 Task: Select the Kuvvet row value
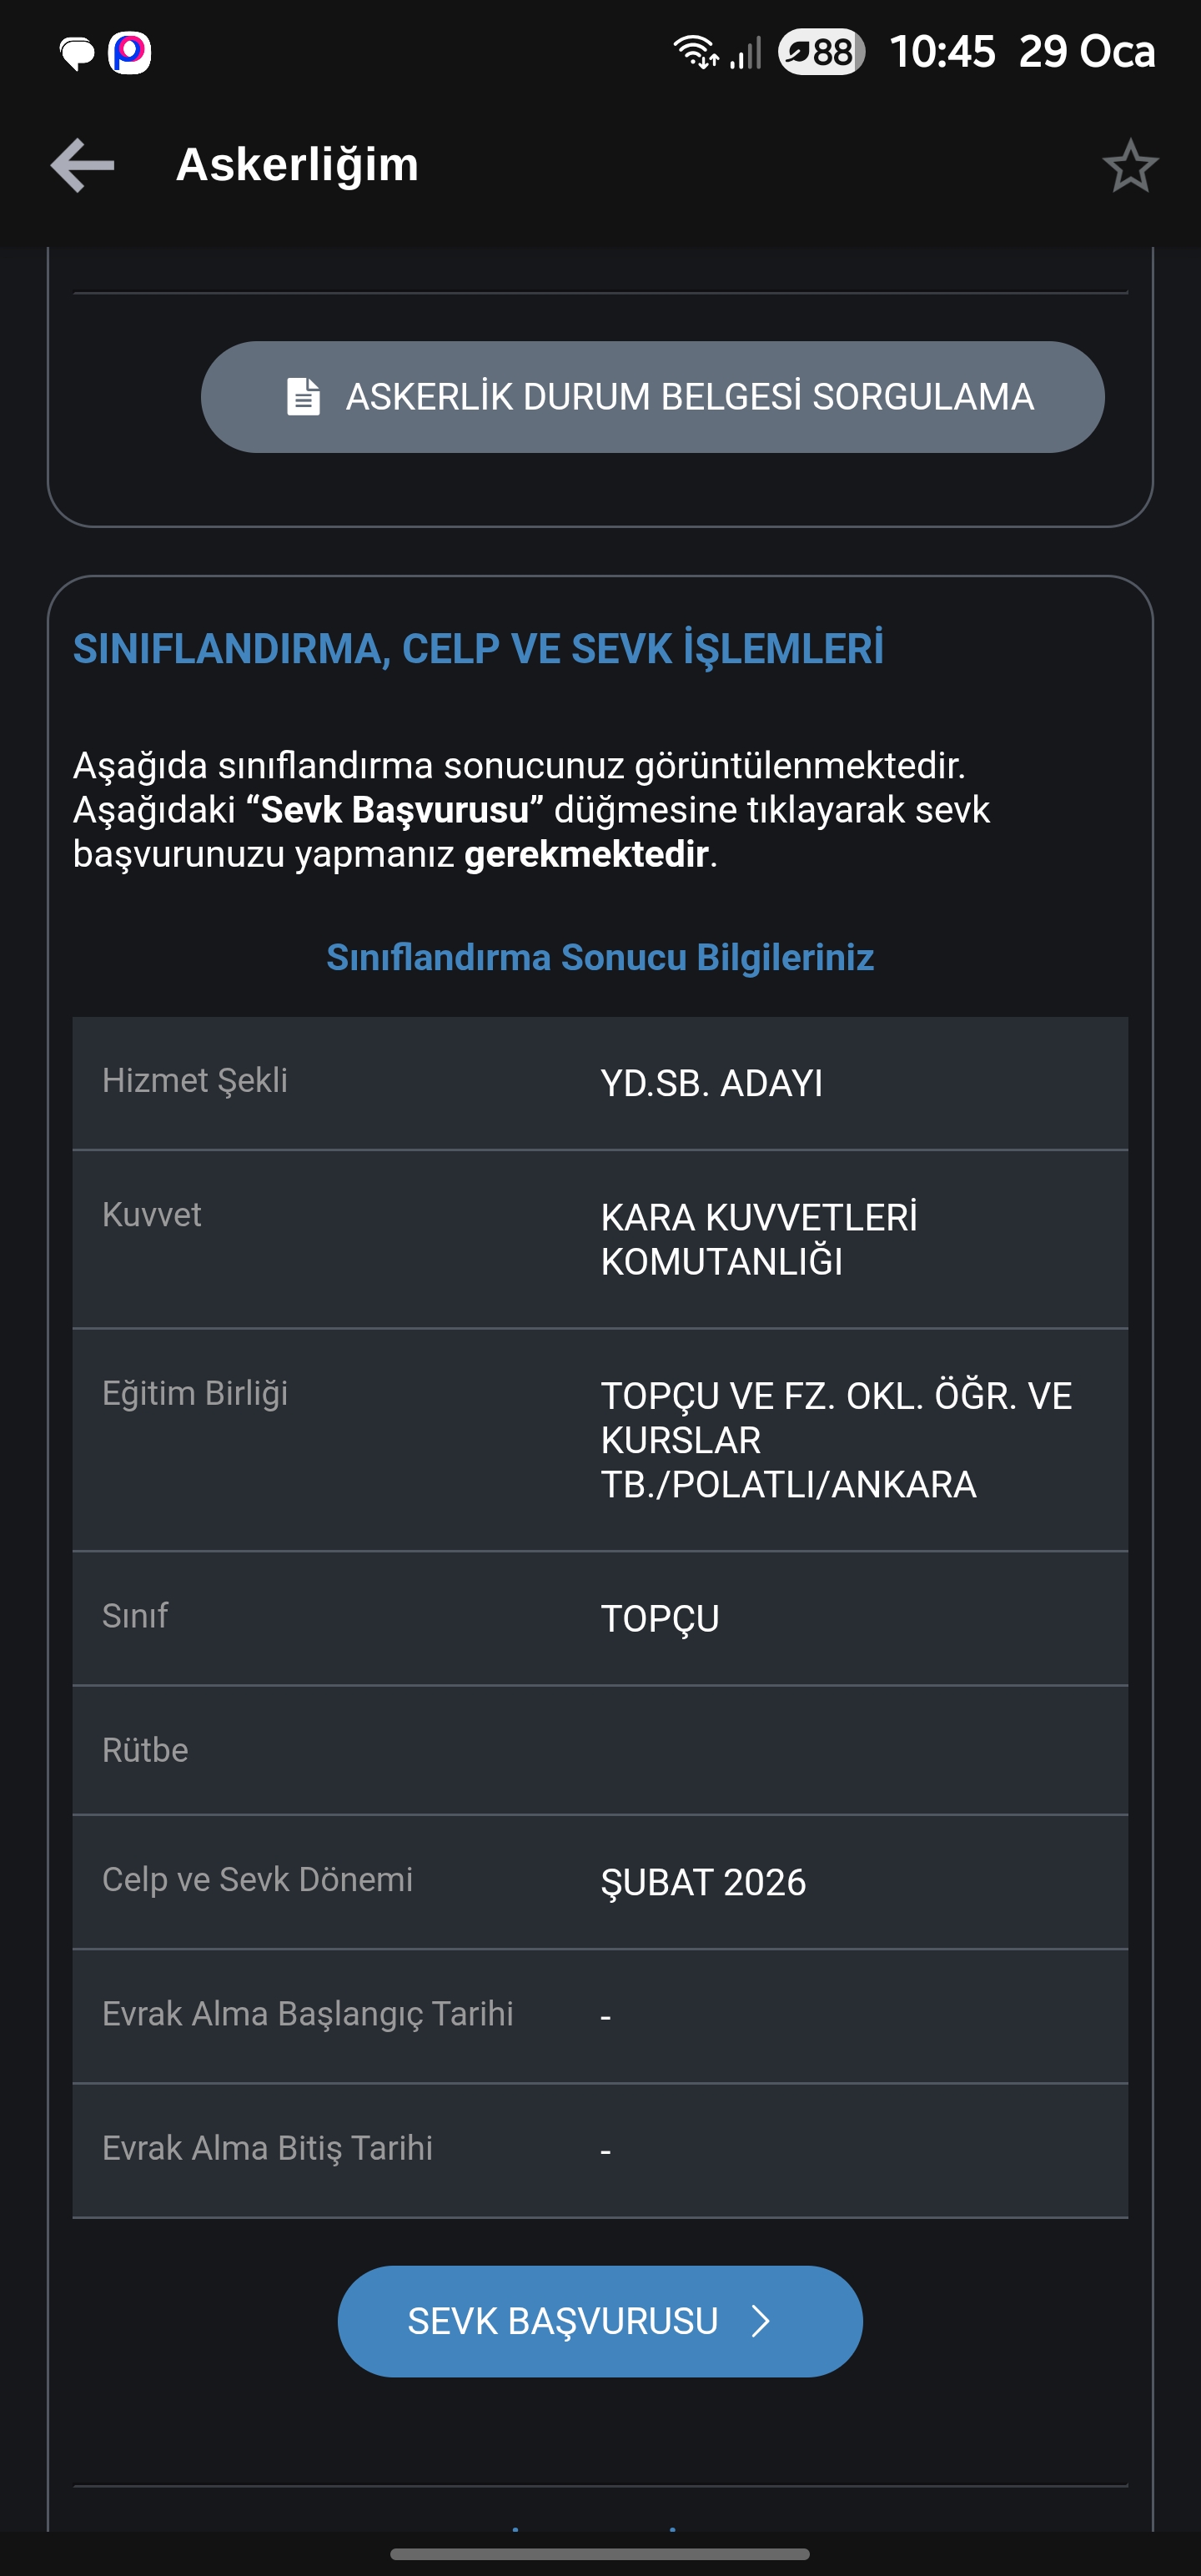click(x=759, y=1239)
